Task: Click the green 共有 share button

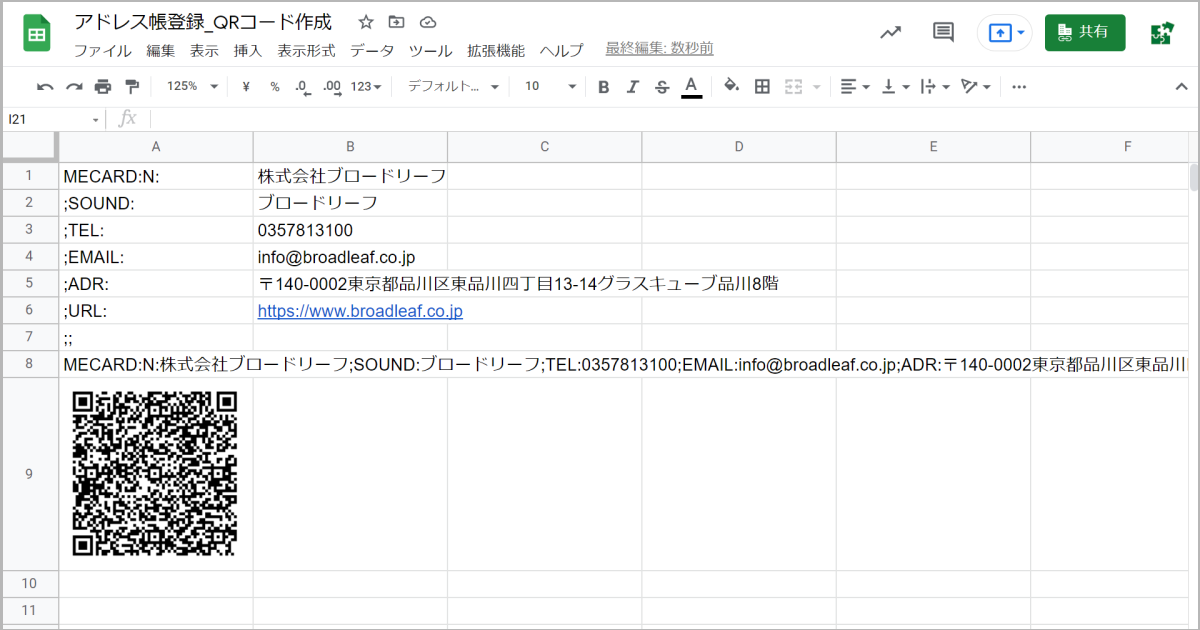Action: (x=1084, y=32)
